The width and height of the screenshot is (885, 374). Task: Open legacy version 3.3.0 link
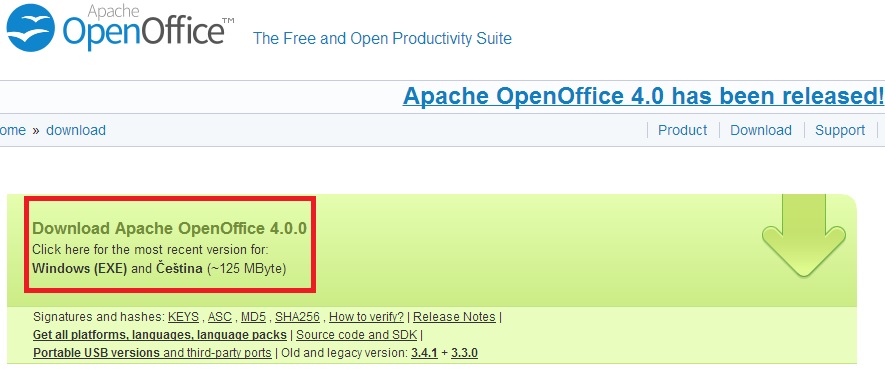[465, 353]
